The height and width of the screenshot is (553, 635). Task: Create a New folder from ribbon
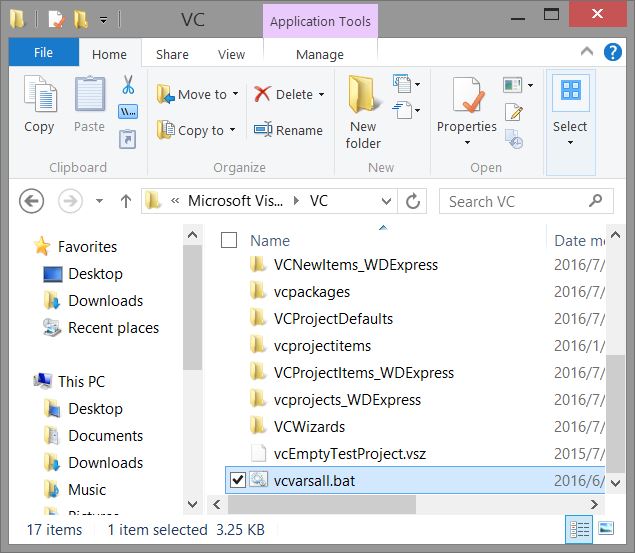click(x=363, y=113)
